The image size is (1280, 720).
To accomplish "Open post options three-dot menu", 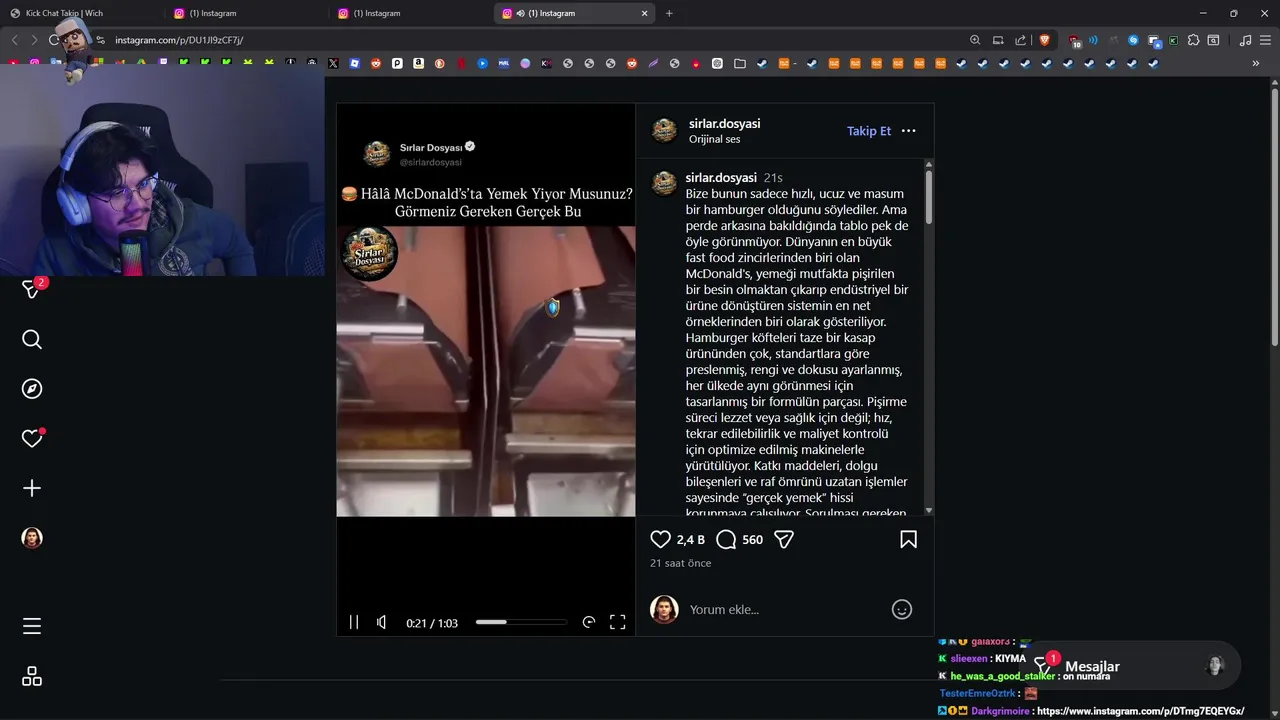I will click(x=908, y=131).
